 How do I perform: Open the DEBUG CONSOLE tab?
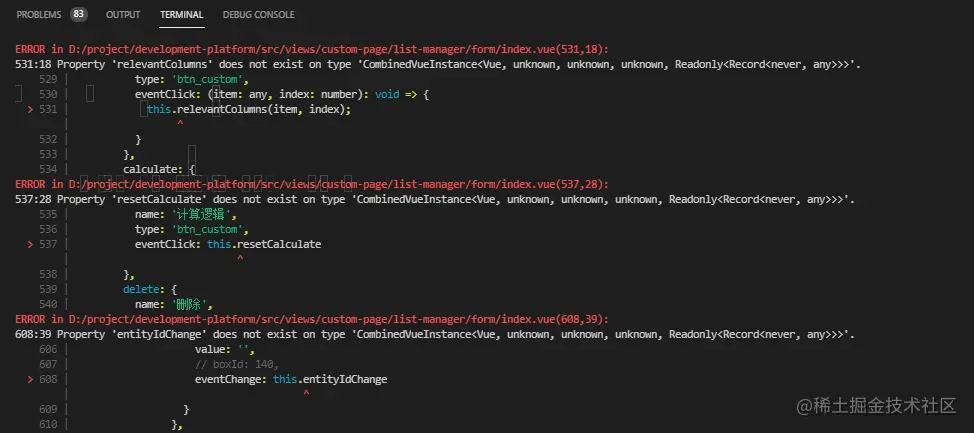coord(258,14)
